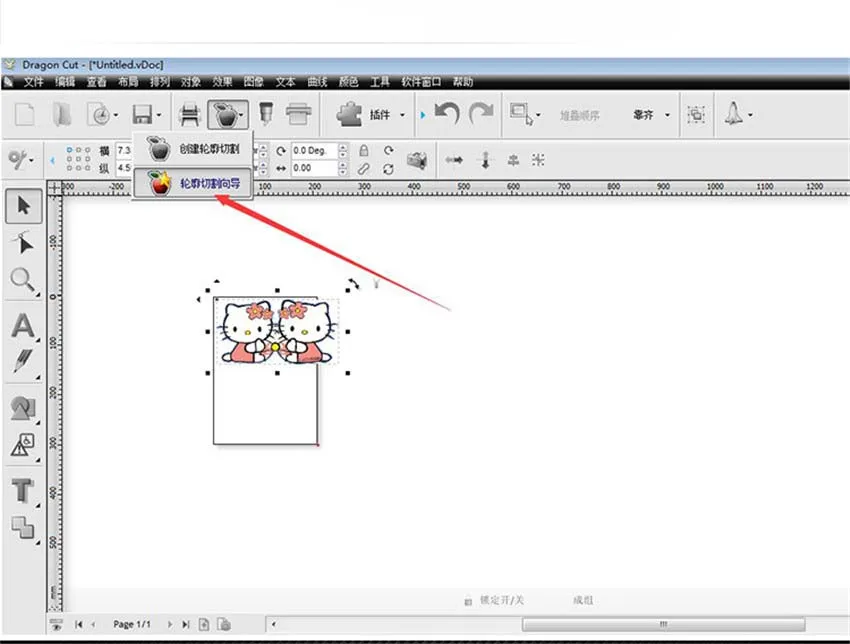Click the 插件 button label
The image size is (850, 644).
[x=379, y=115]
